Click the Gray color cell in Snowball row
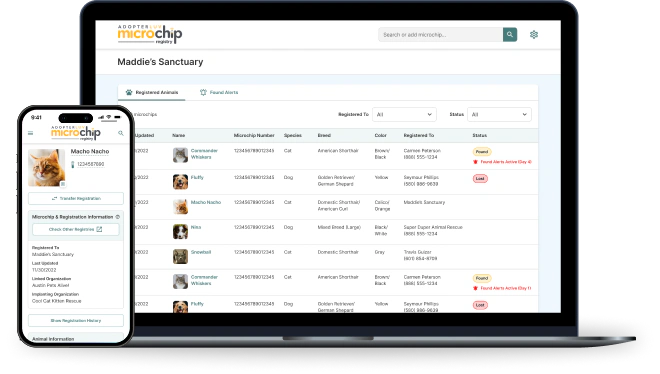The height and width of the screenshot is (374, 660). tap(380, 252)
